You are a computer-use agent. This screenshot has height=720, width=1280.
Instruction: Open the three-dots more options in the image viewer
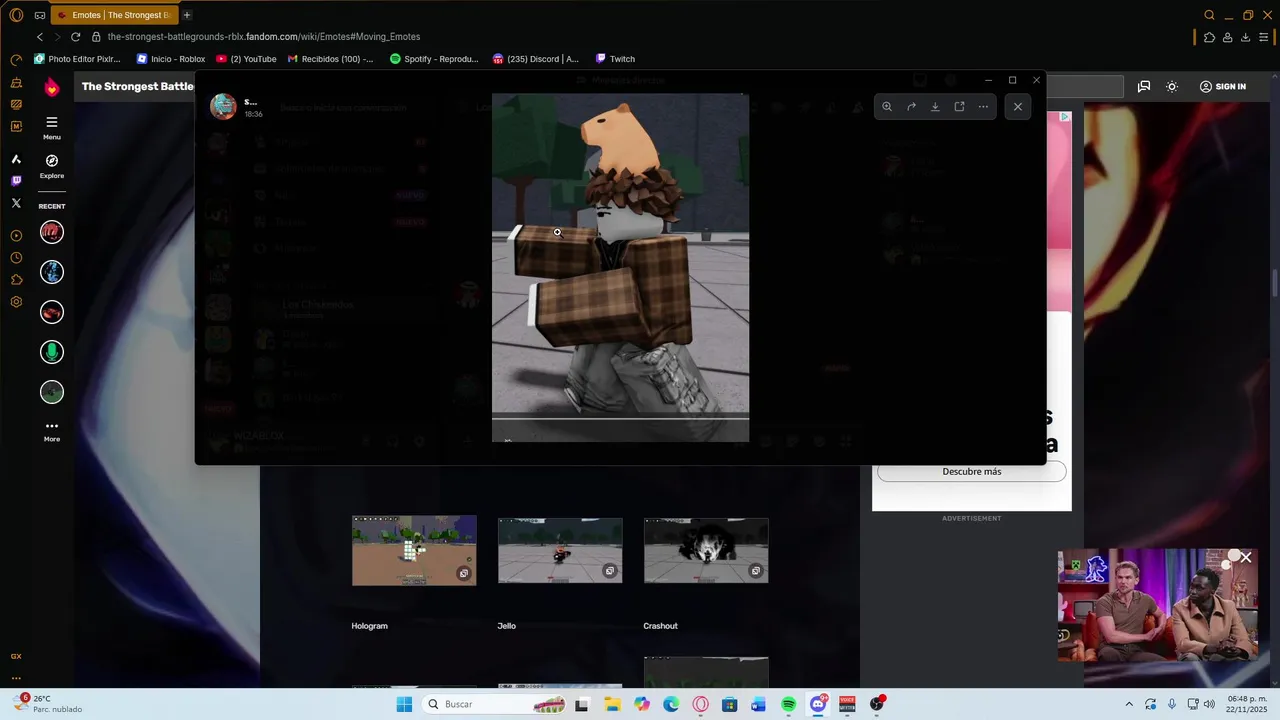pyautogui.click(x=983, y=106)
